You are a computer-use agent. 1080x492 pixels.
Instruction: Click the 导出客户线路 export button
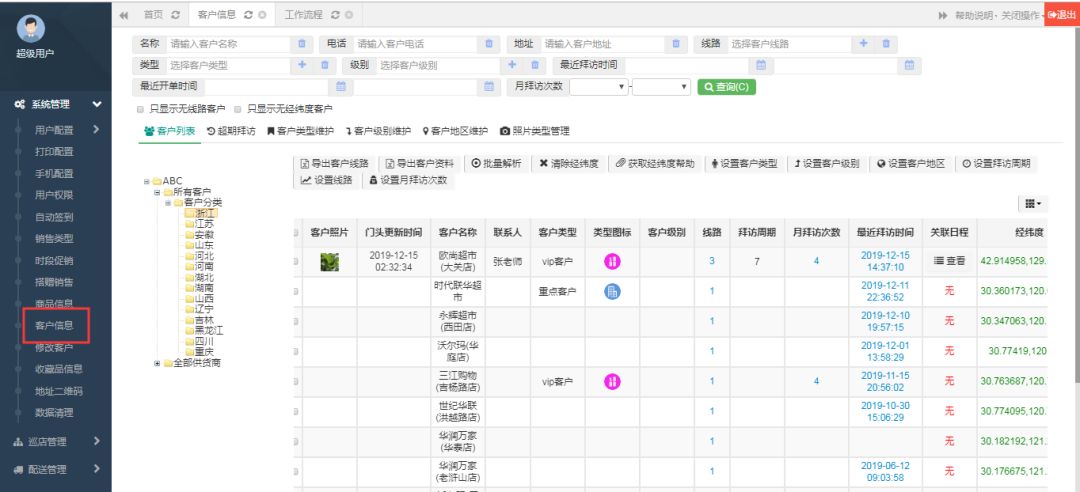335,163
